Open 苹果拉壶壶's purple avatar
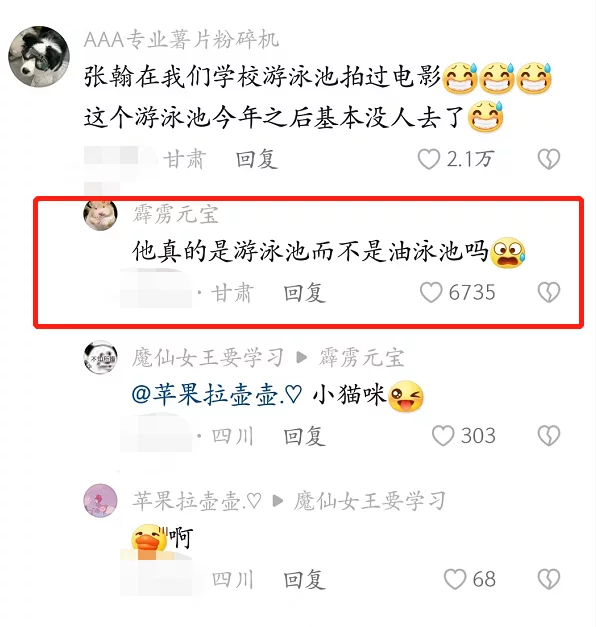This screenshot has height=627, width=596. 100,500
